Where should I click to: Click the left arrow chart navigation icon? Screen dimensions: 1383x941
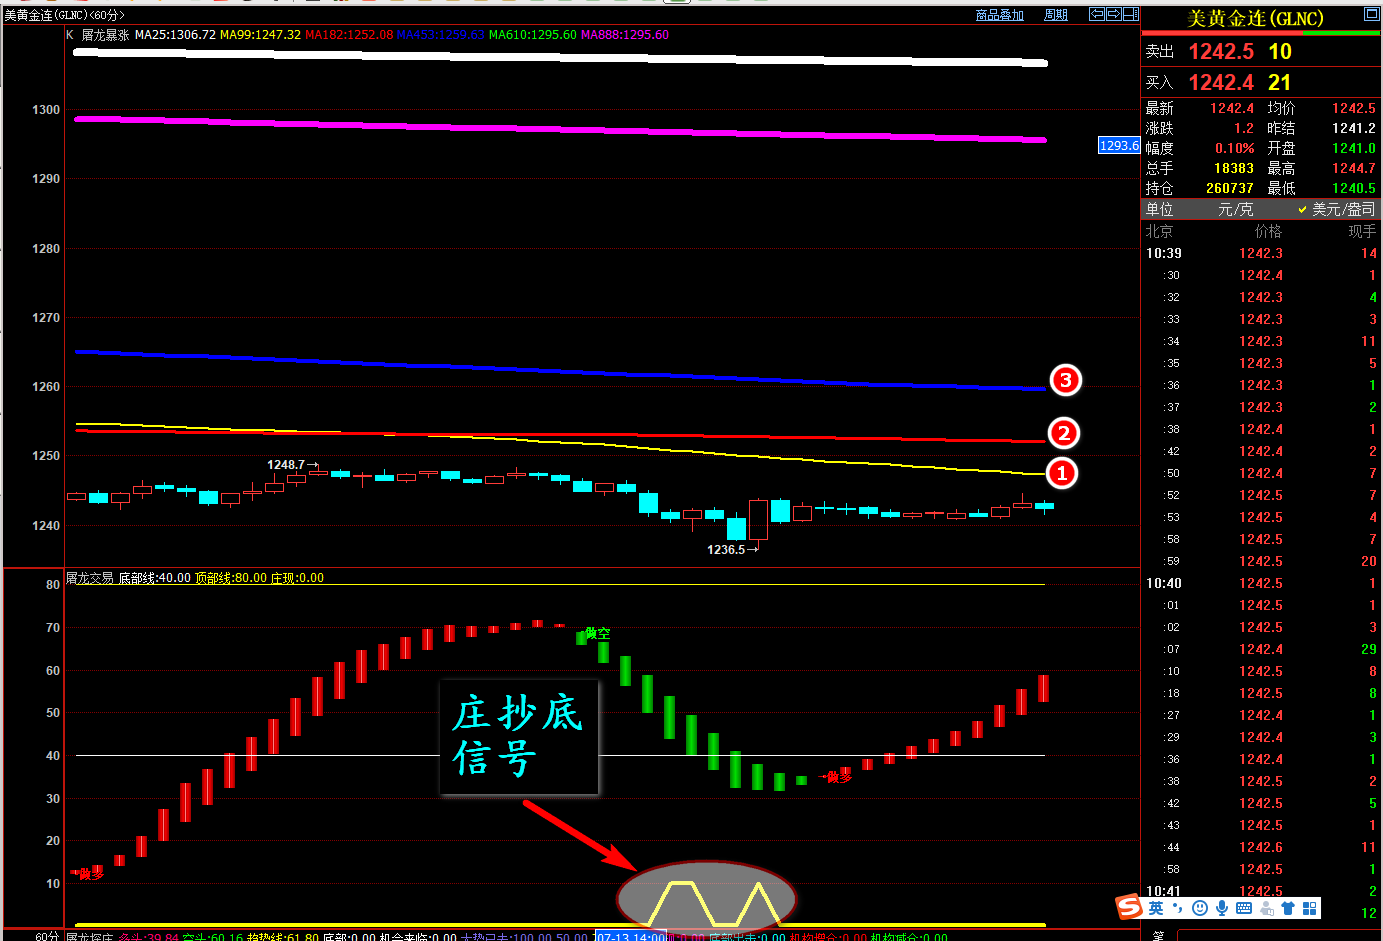point(1097,14)
